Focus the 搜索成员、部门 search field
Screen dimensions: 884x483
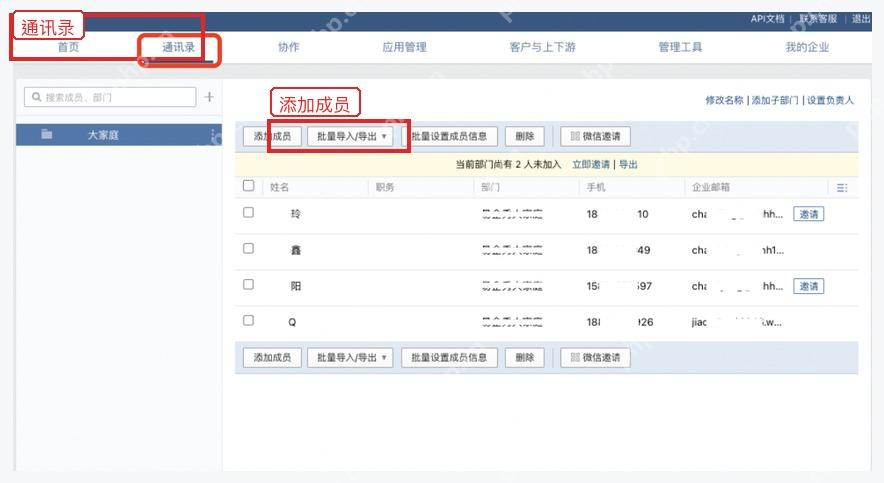pos(110,97)
